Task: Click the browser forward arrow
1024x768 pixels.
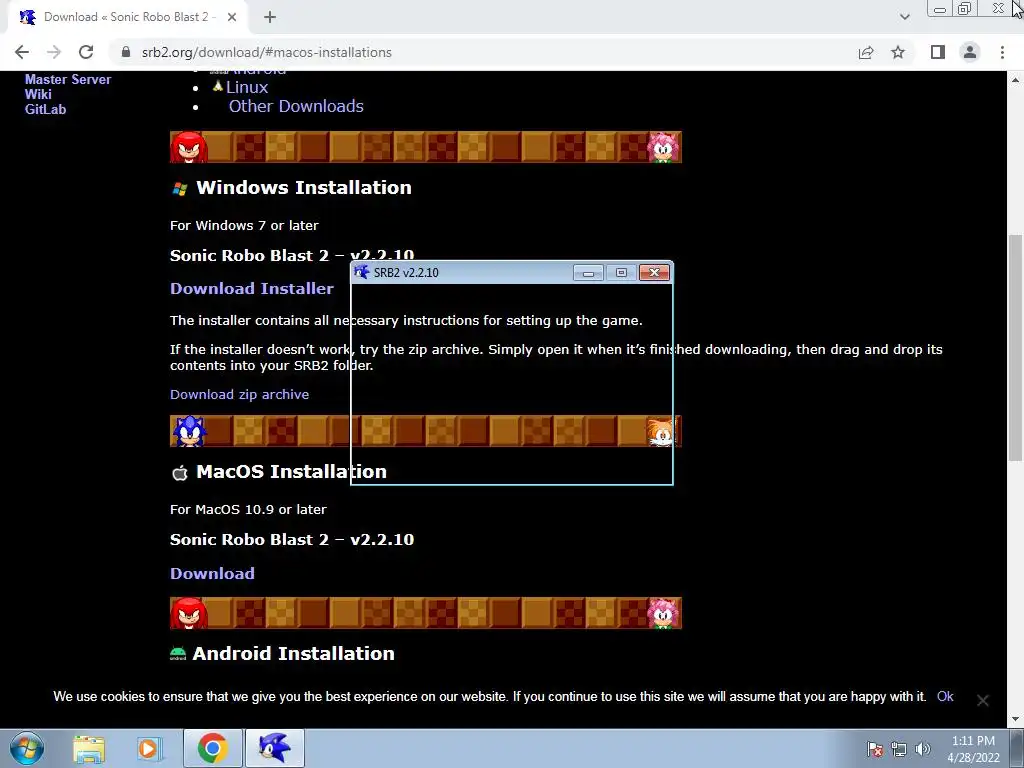Action: [x=54, y=52]
